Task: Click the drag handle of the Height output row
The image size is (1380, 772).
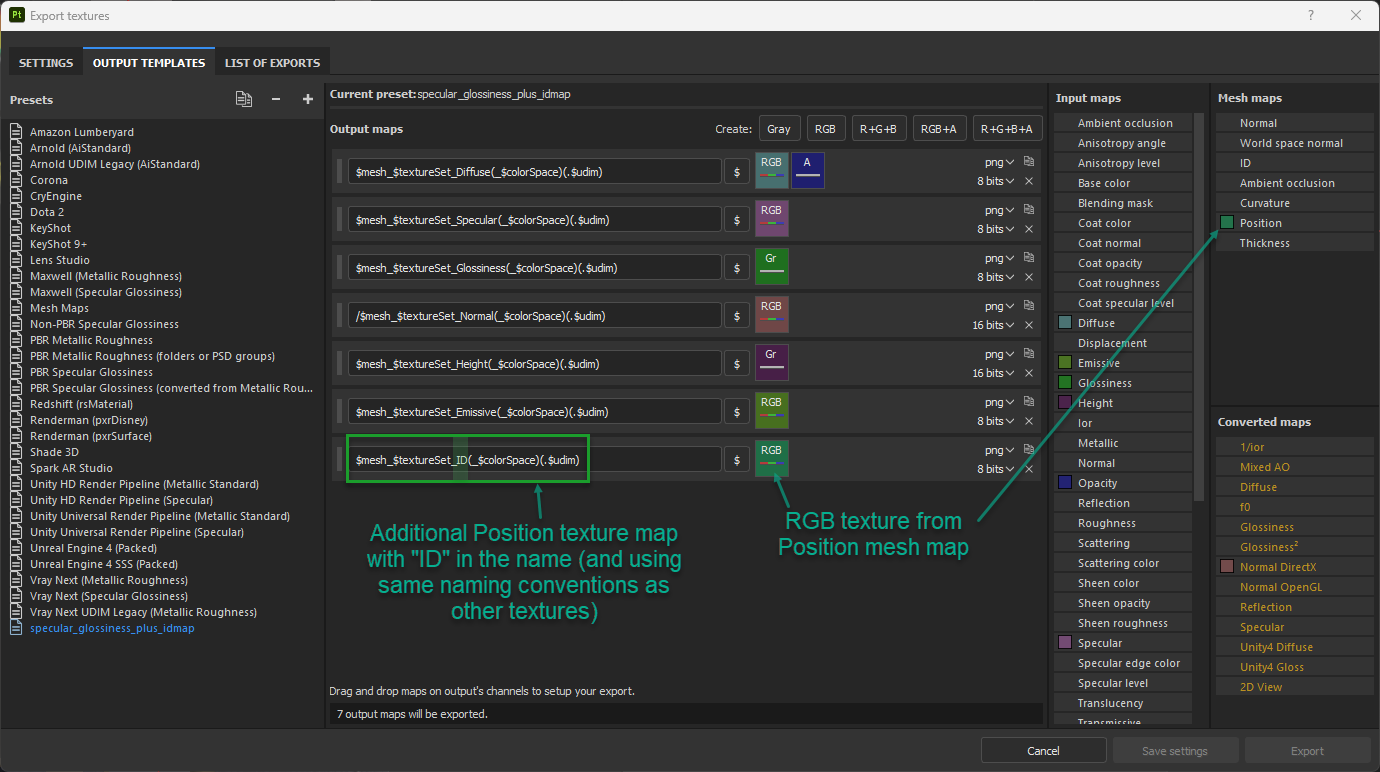Action: point(339,363)
